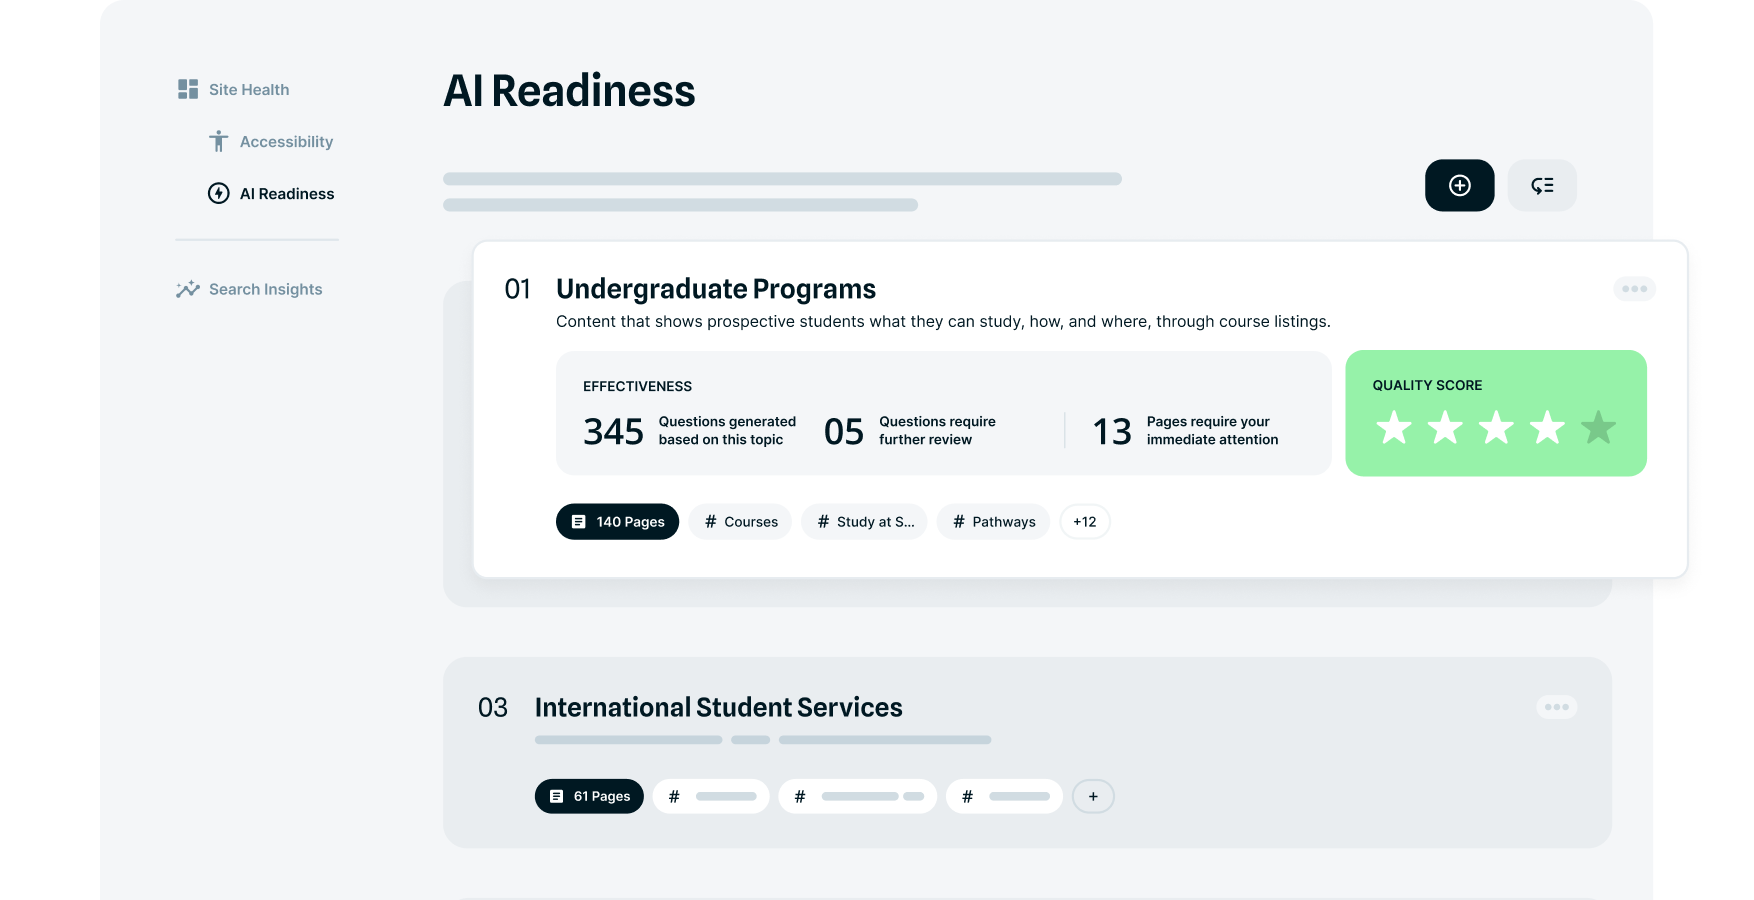Click the fourth quality score star
Viewport: 1754px width, 900px height.
coord(1547,427)
